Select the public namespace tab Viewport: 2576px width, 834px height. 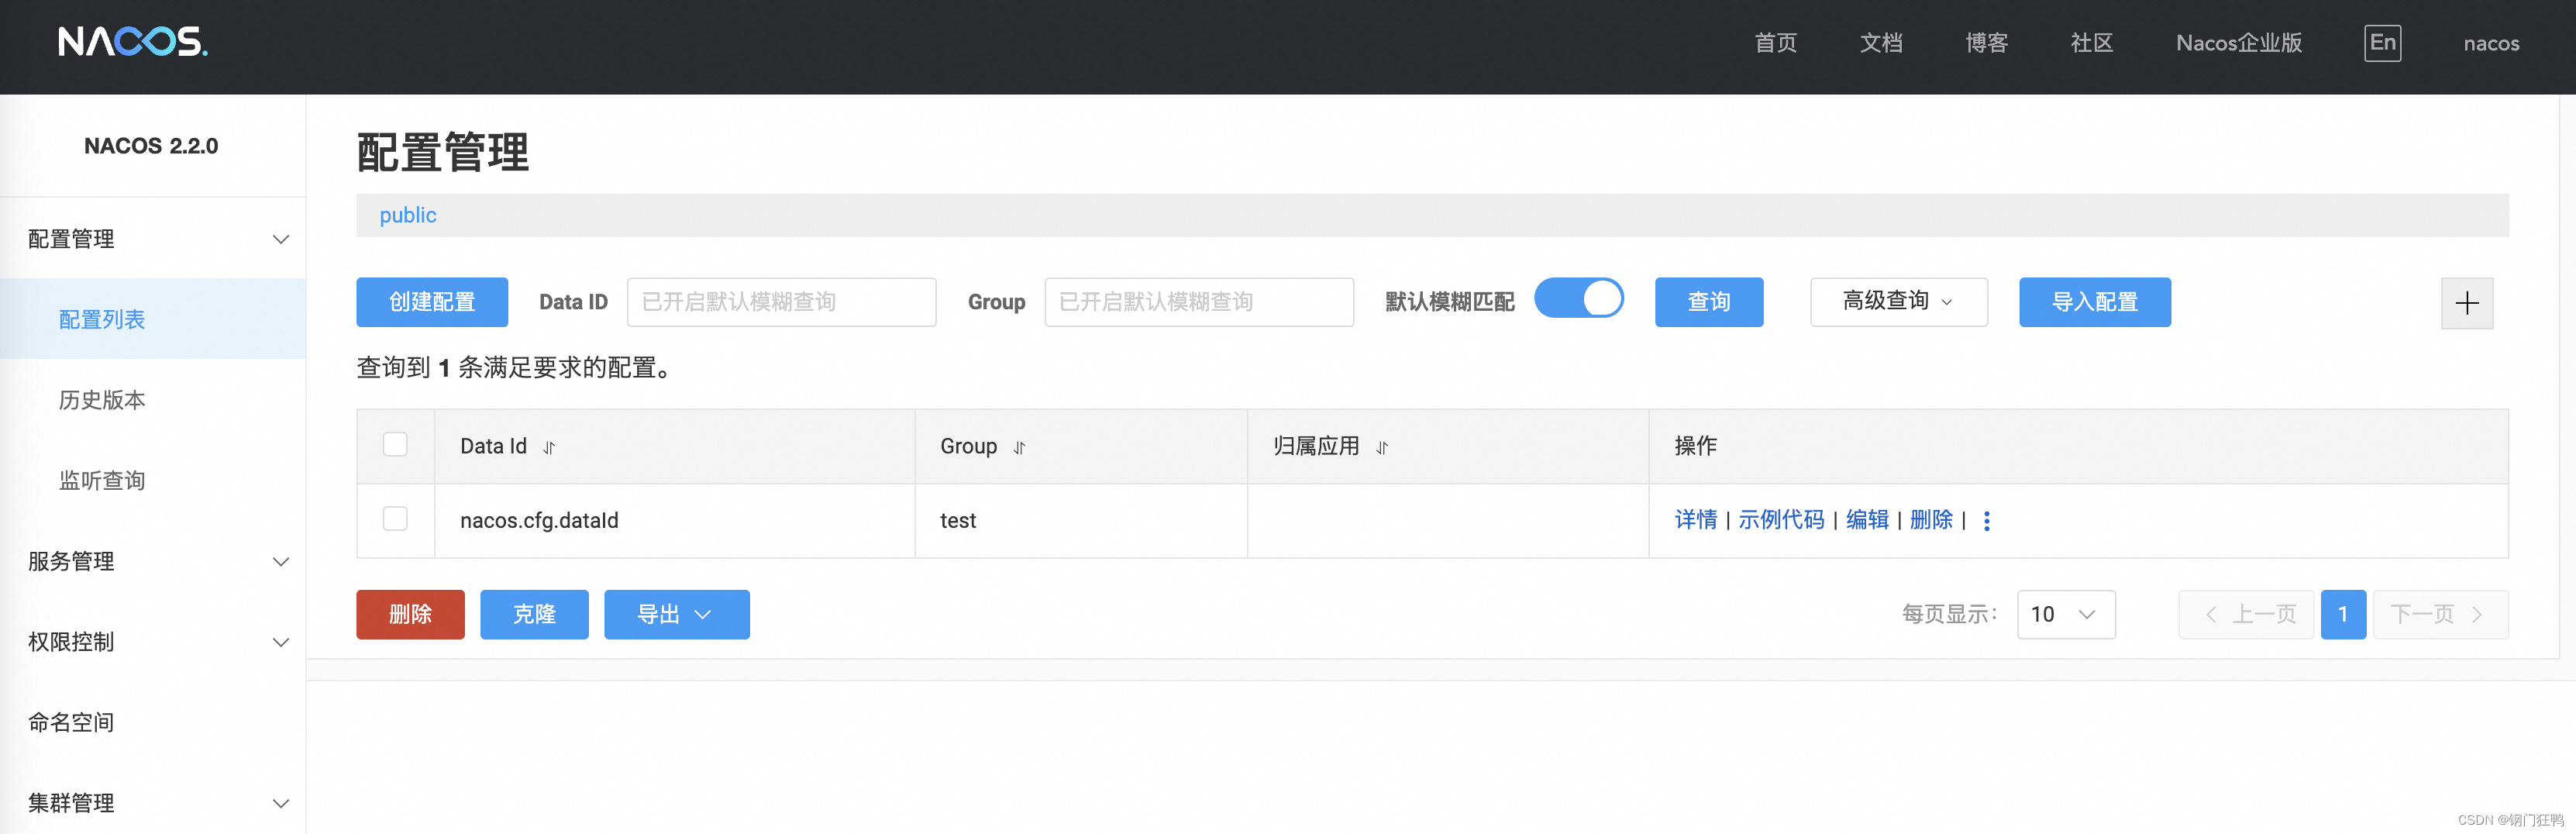(x=408, y=215)
